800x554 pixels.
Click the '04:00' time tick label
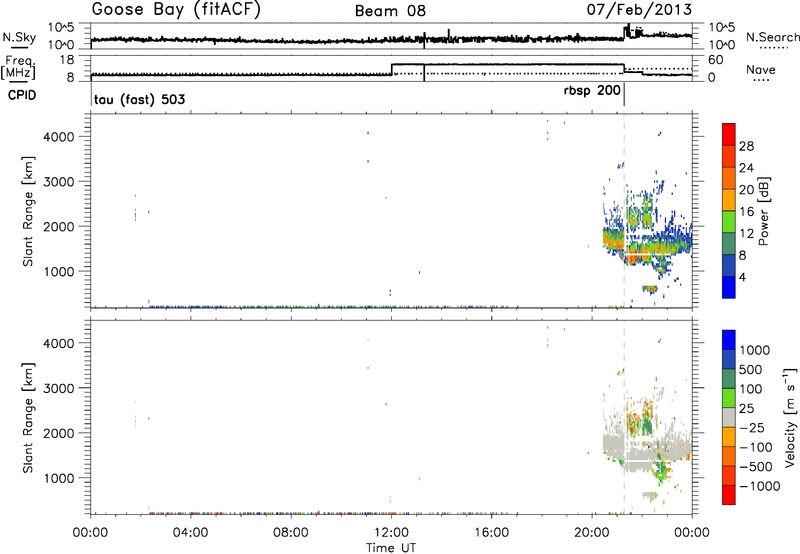click(190, 533)
